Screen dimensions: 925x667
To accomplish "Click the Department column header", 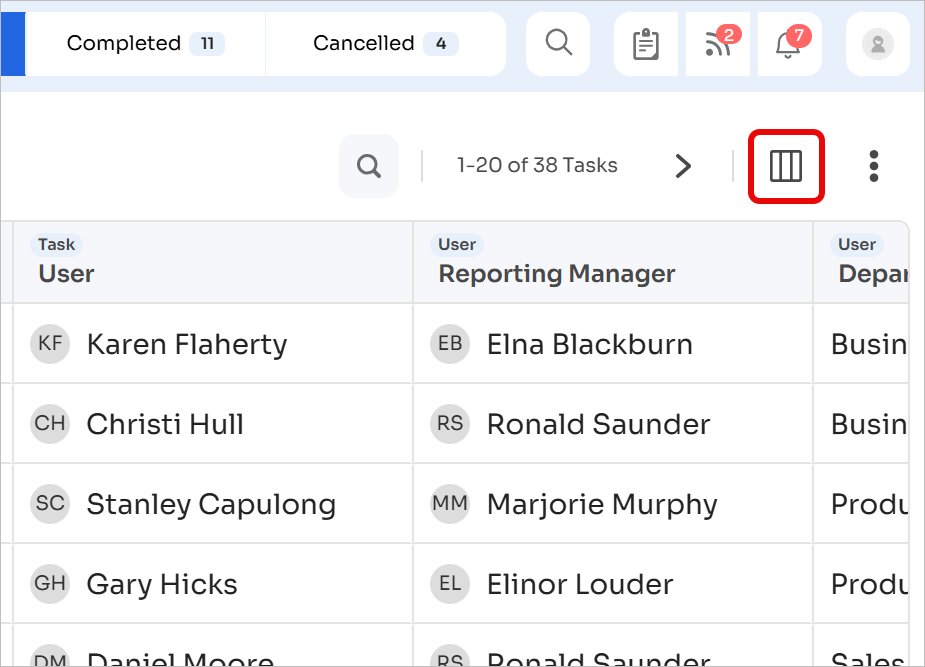I will click(861, 262).
